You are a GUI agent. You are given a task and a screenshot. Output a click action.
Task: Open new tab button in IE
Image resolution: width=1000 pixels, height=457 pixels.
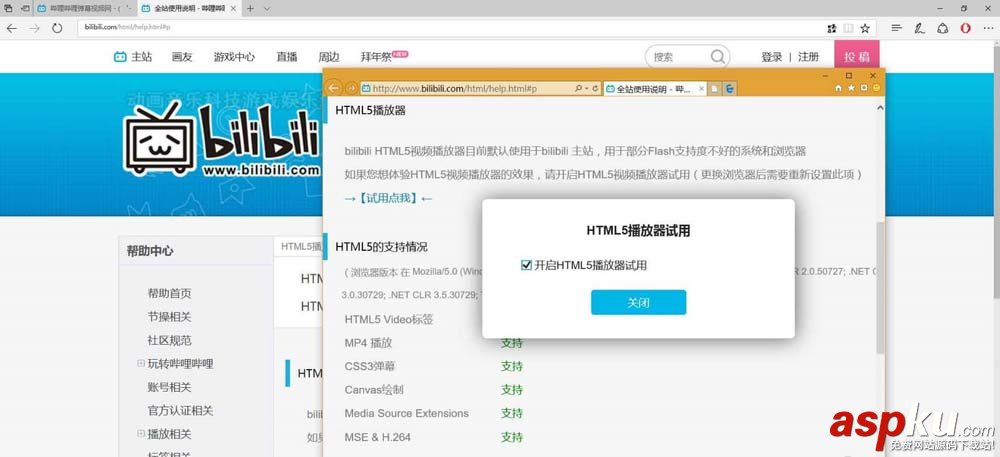[716, 89]
